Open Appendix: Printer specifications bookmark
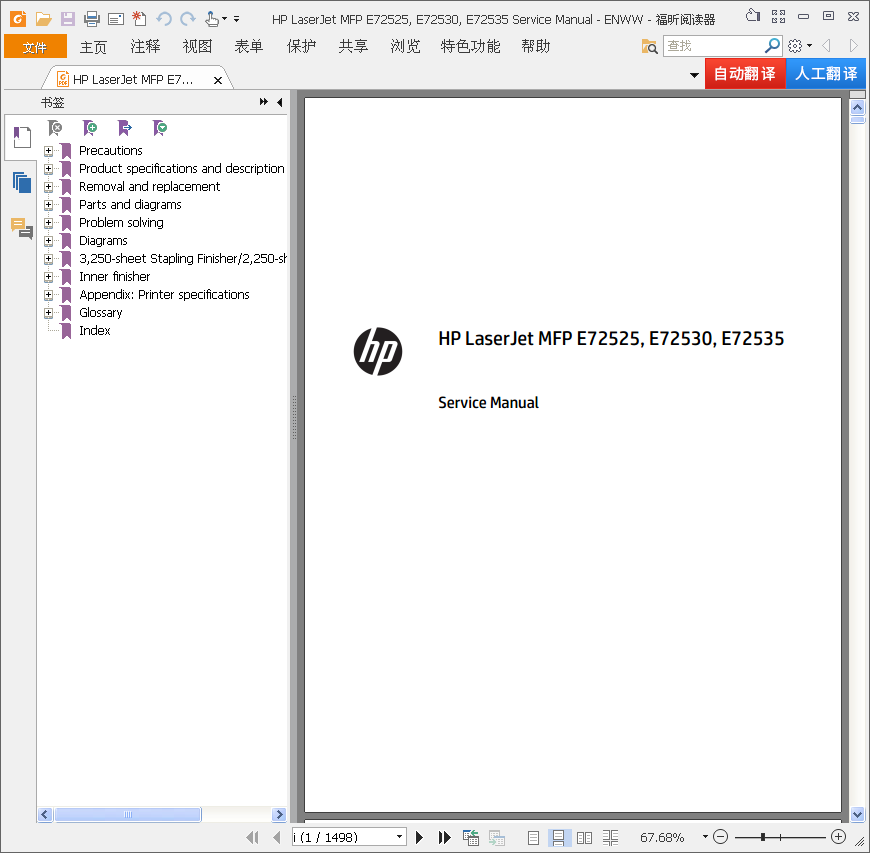The height and width of the screenshot is (853, 870). 164,295
